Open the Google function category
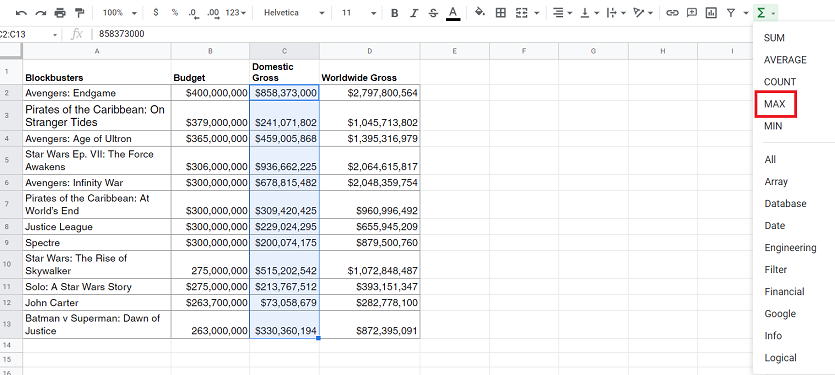 780,314
